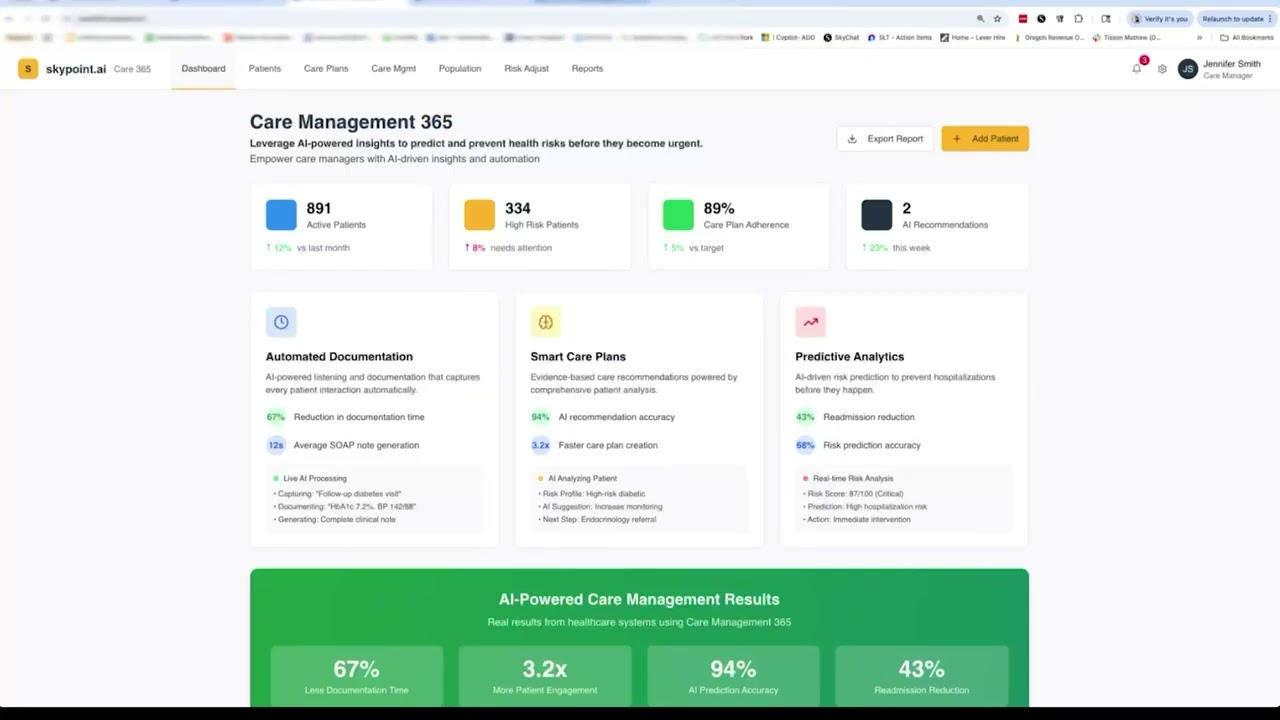Screen dimensions: 1280x720
Task: Click the 43% Readmission reduction badge
Action: [x=805, y=417]
